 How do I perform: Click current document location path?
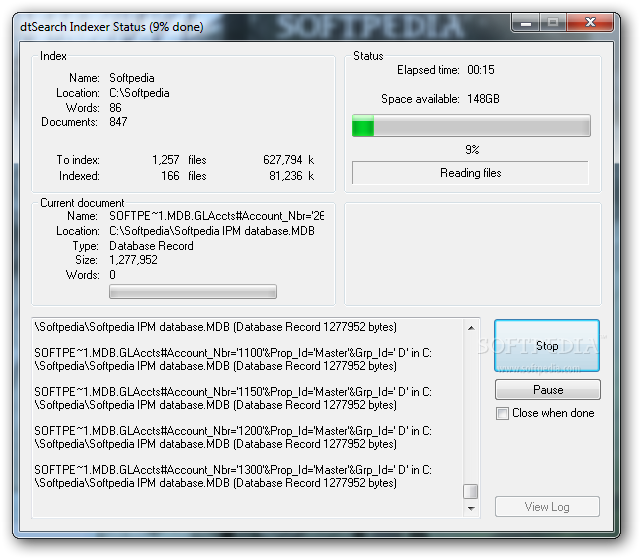212,231
